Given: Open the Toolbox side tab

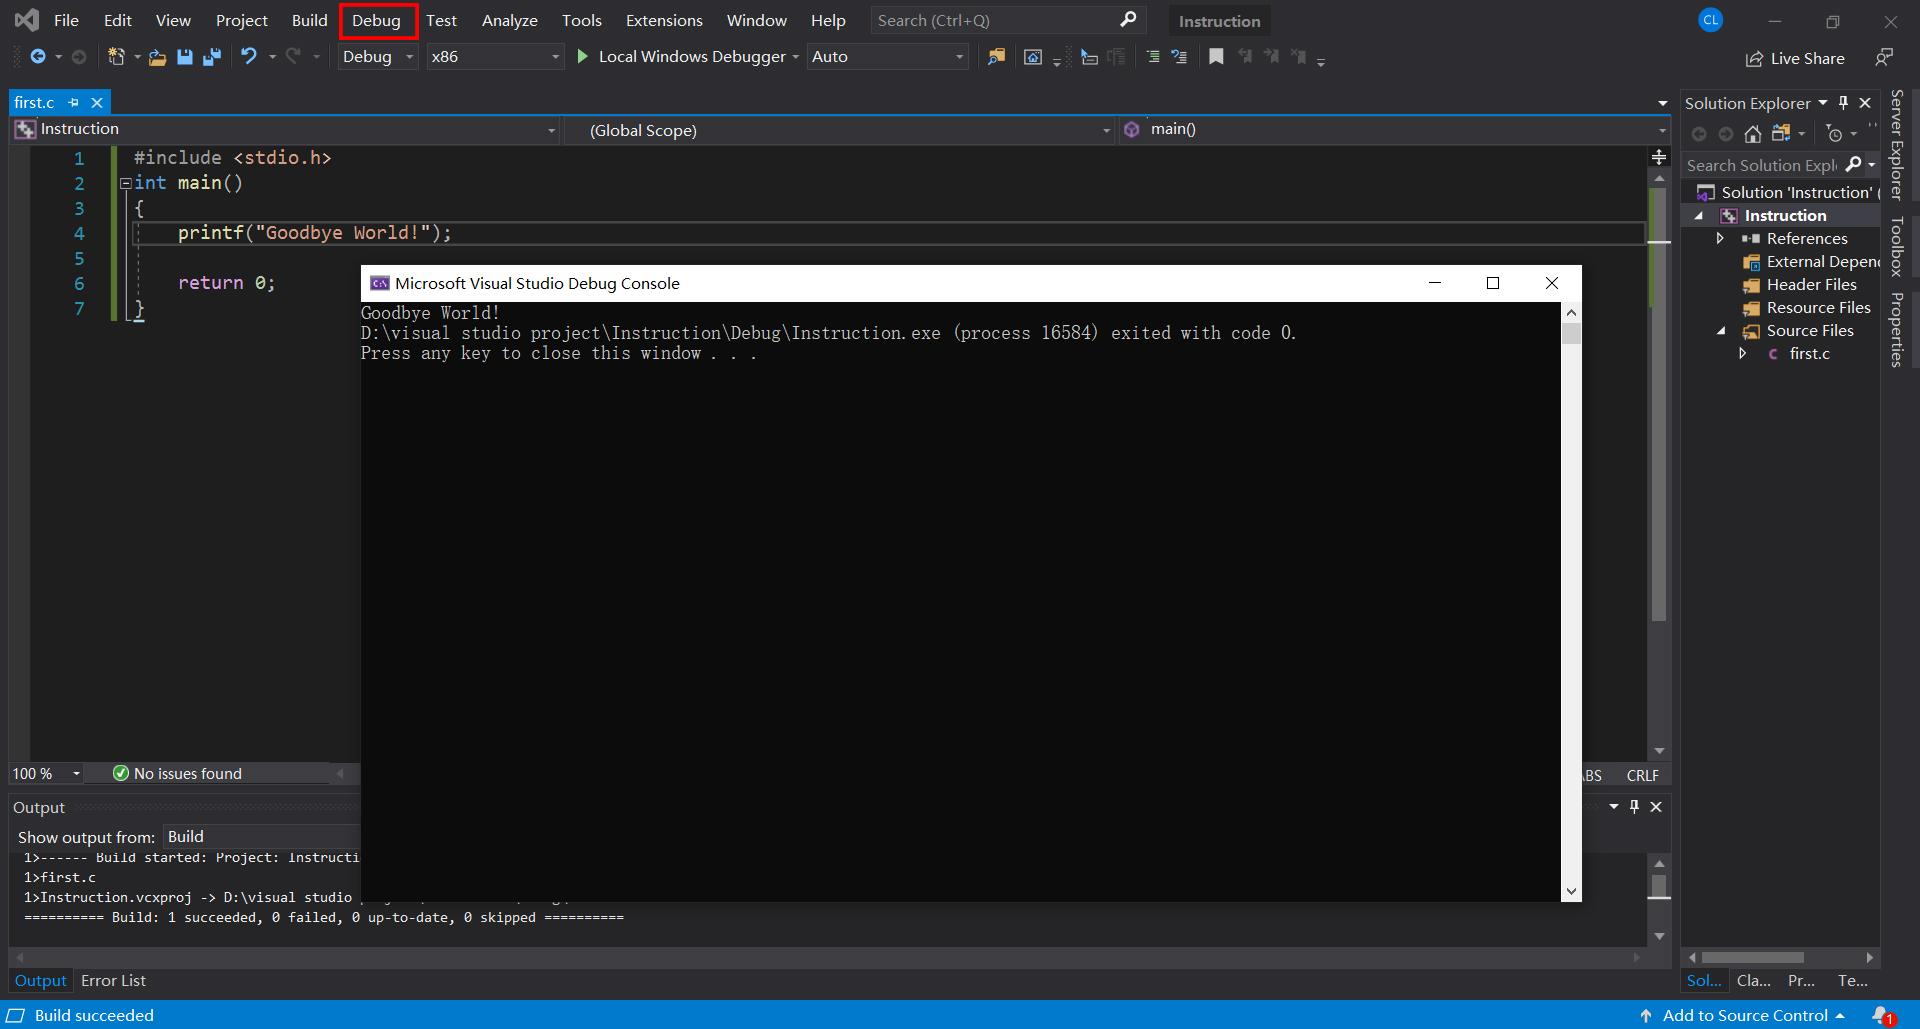Looking at the screenshot, I should point(1896,247).
